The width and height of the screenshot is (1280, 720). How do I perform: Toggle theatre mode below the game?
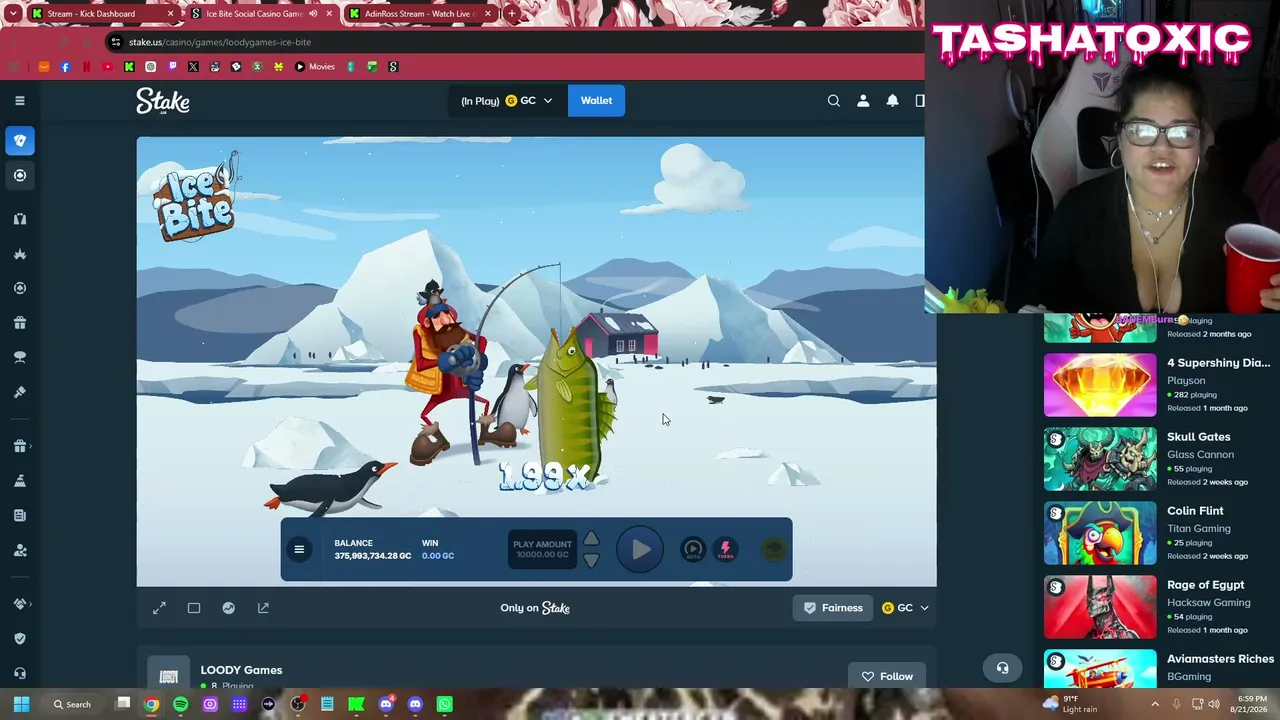point(194,608)
